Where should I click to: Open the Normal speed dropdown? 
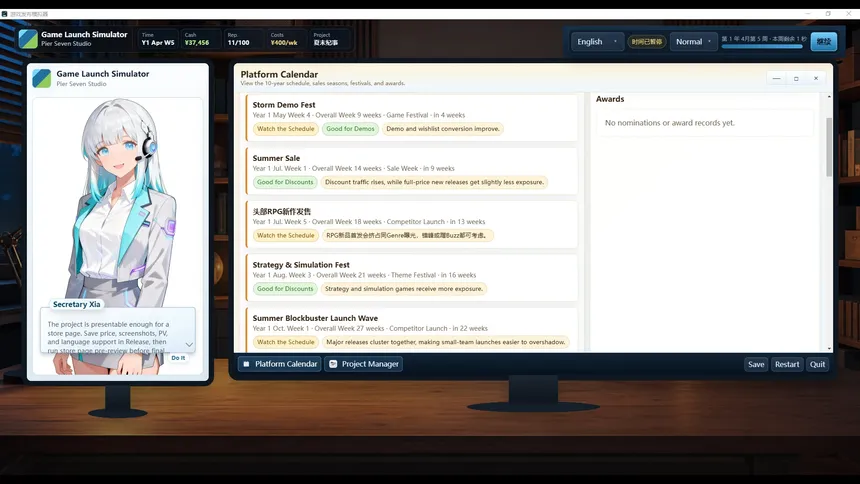[693, 42]
